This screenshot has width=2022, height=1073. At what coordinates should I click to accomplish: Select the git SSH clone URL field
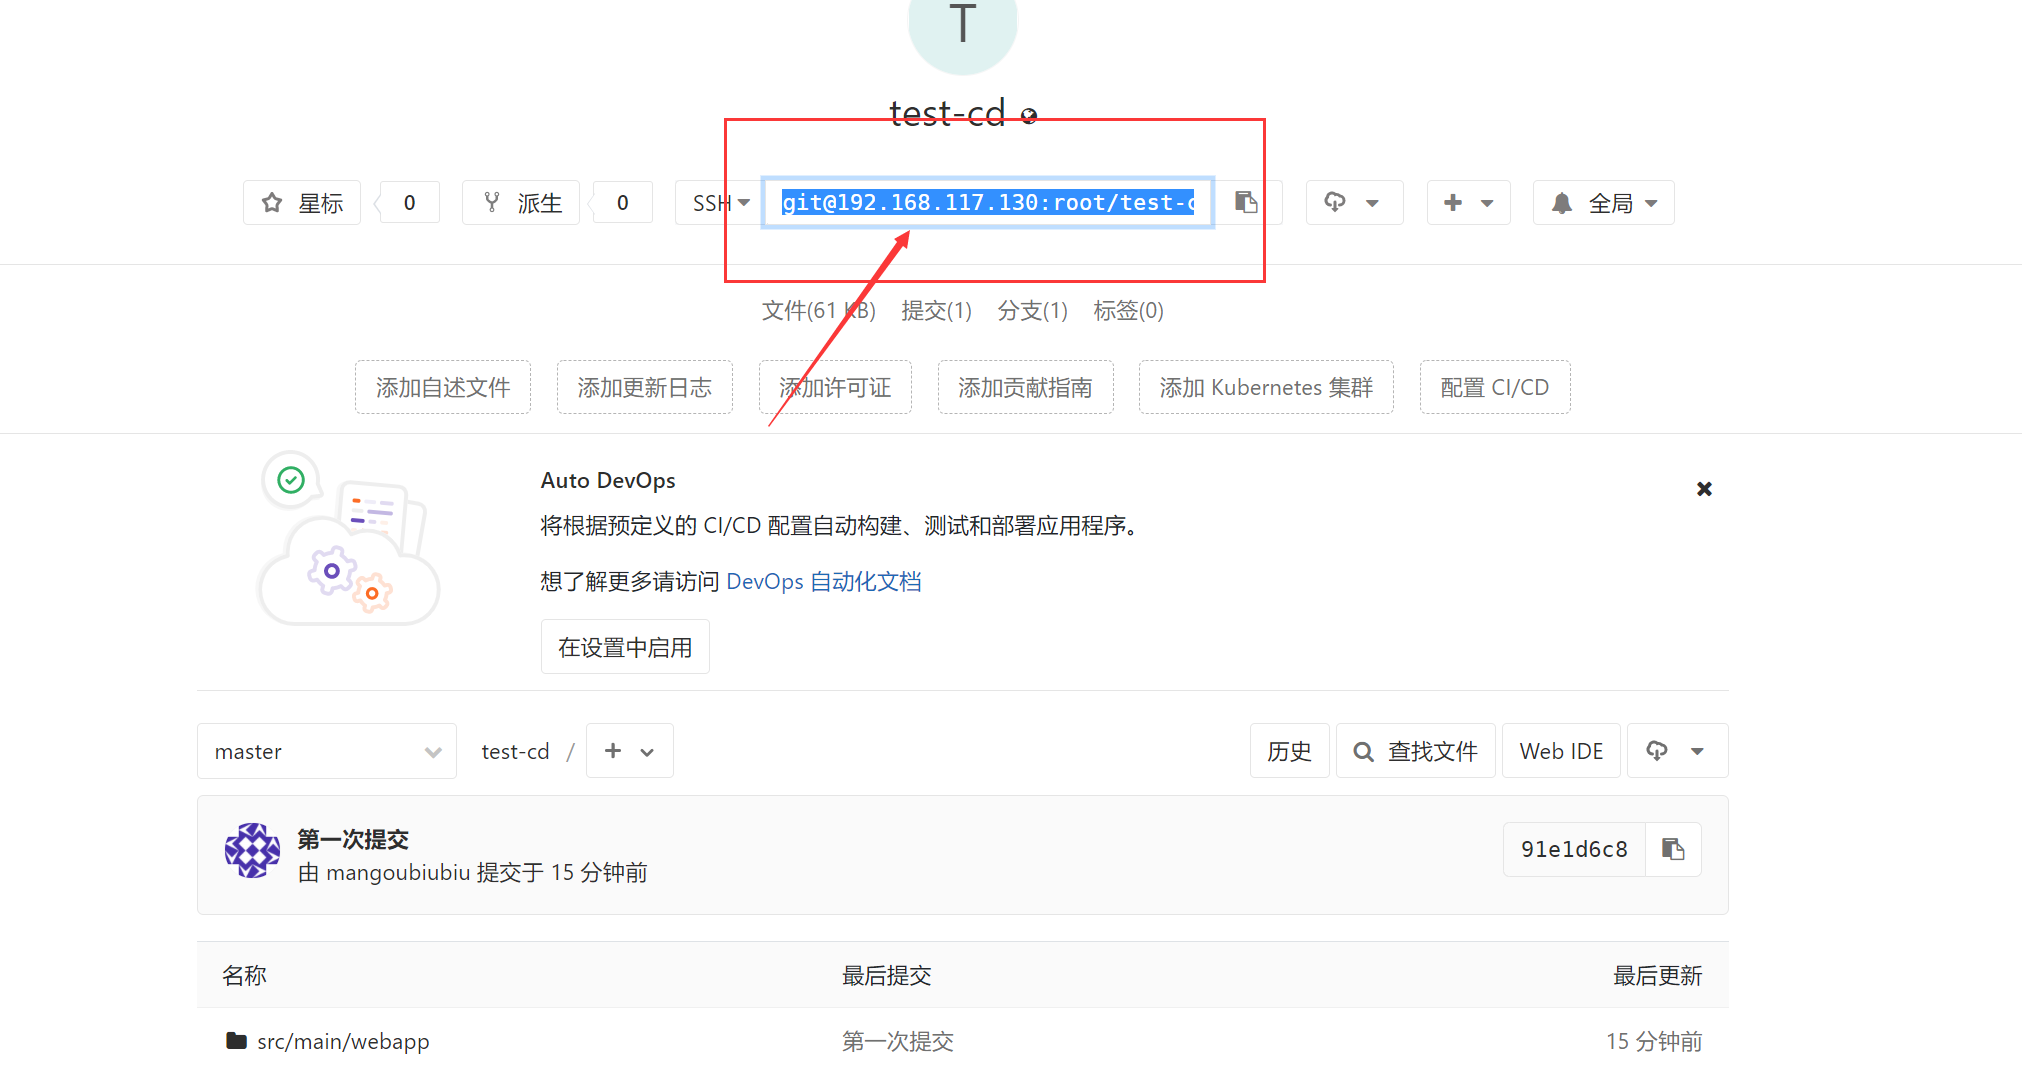coord(988,203)
